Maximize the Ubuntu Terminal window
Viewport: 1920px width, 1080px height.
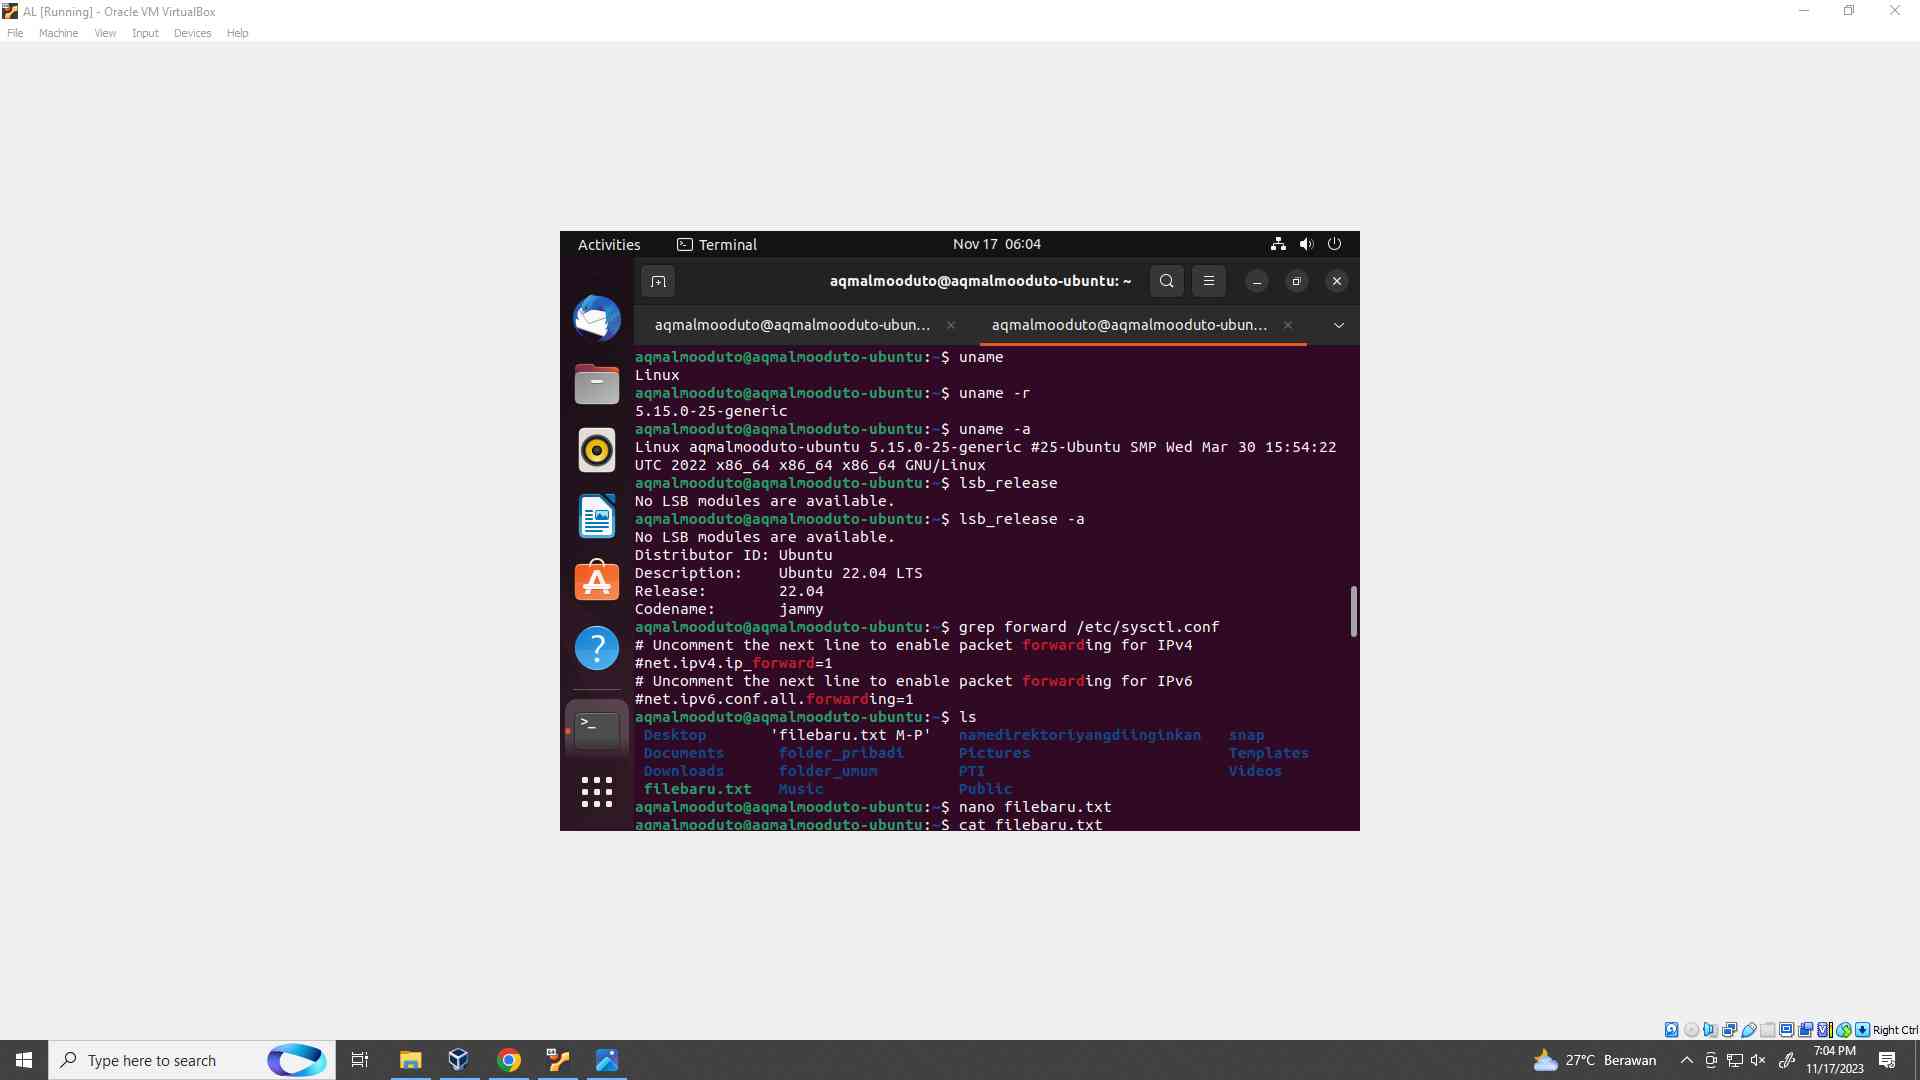(1297, 281)
